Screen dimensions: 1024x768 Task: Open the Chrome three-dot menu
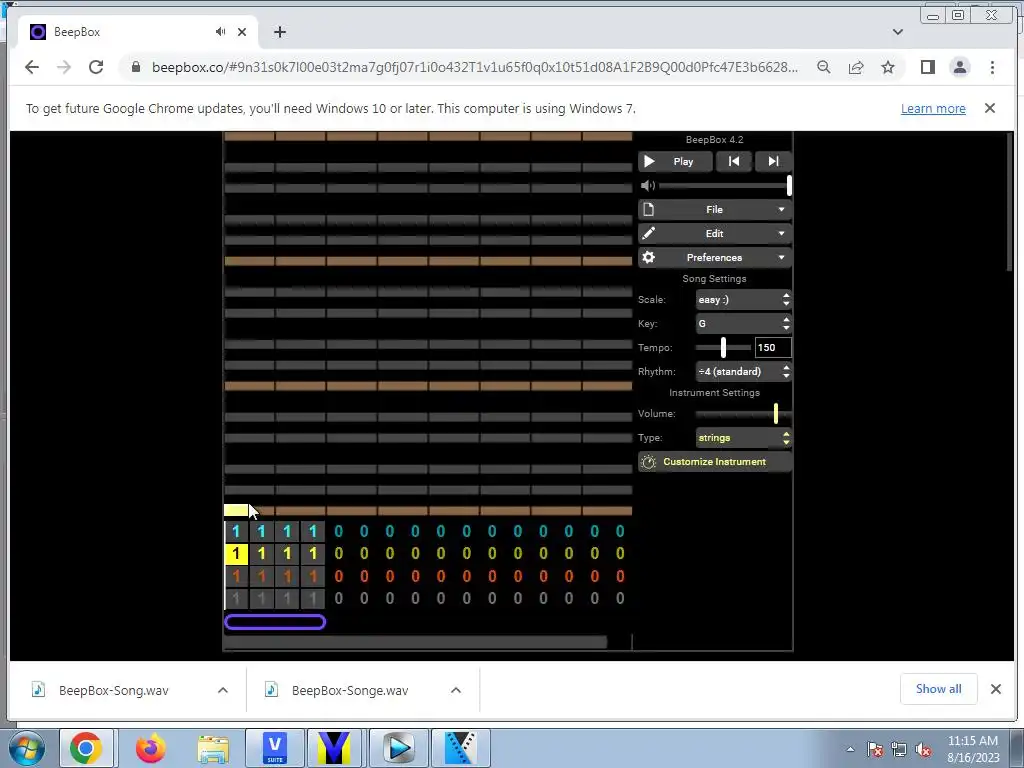992,67
